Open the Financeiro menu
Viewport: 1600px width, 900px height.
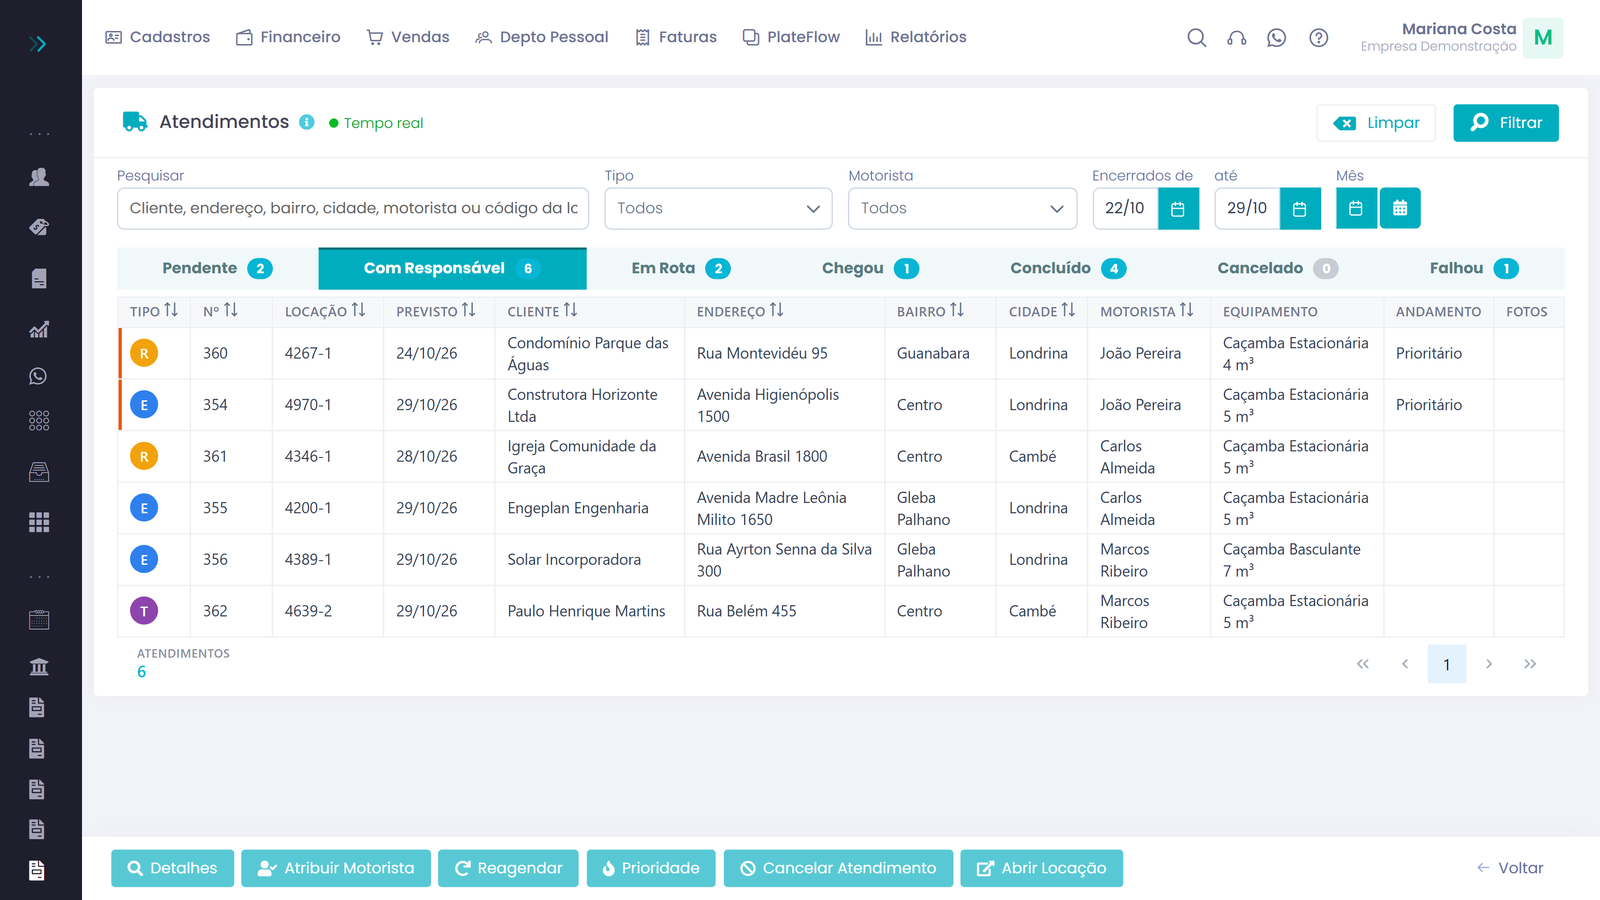click(x=288, y=37)
